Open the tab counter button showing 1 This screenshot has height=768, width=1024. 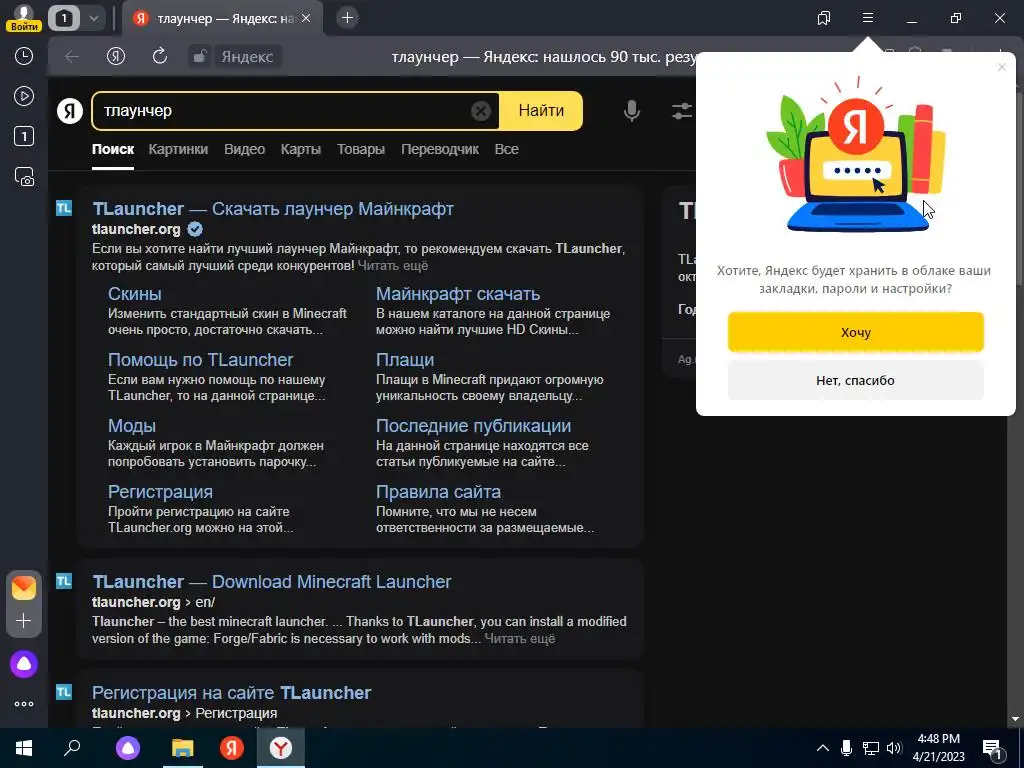point(63,18)
